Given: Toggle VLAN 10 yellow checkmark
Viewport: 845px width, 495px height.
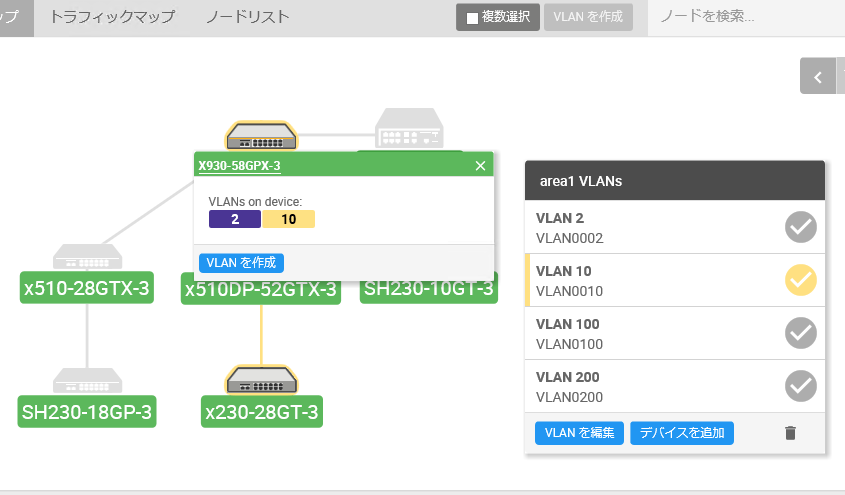Looking at the screenshot, I should click(800, 280).
